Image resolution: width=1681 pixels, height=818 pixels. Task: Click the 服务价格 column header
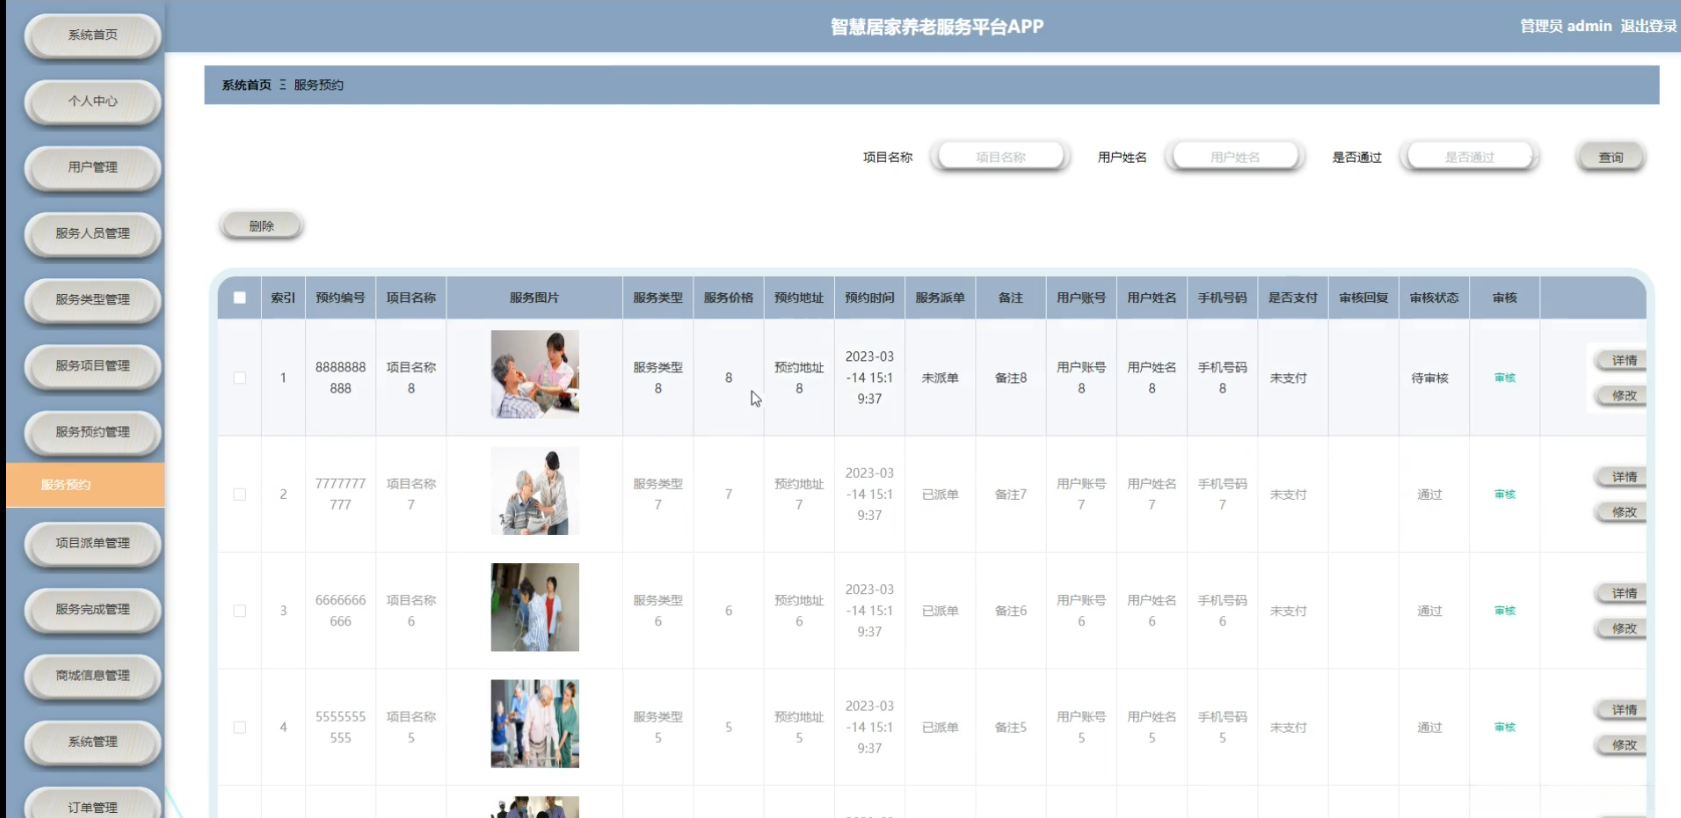tap(728, 298)
